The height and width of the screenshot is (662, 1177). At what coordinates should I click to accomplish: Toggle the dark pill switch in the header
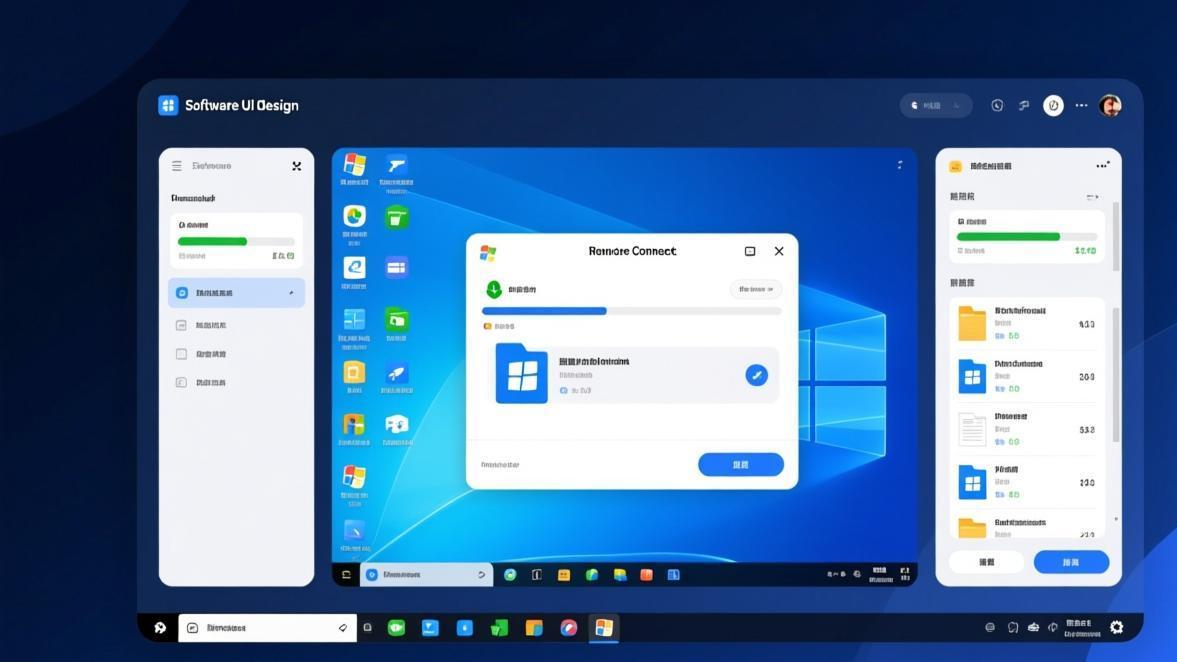[935, 106]
